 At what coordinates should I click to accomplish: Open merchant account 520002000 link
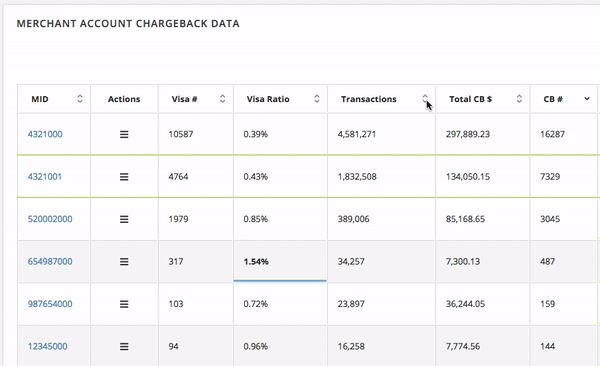50,219
